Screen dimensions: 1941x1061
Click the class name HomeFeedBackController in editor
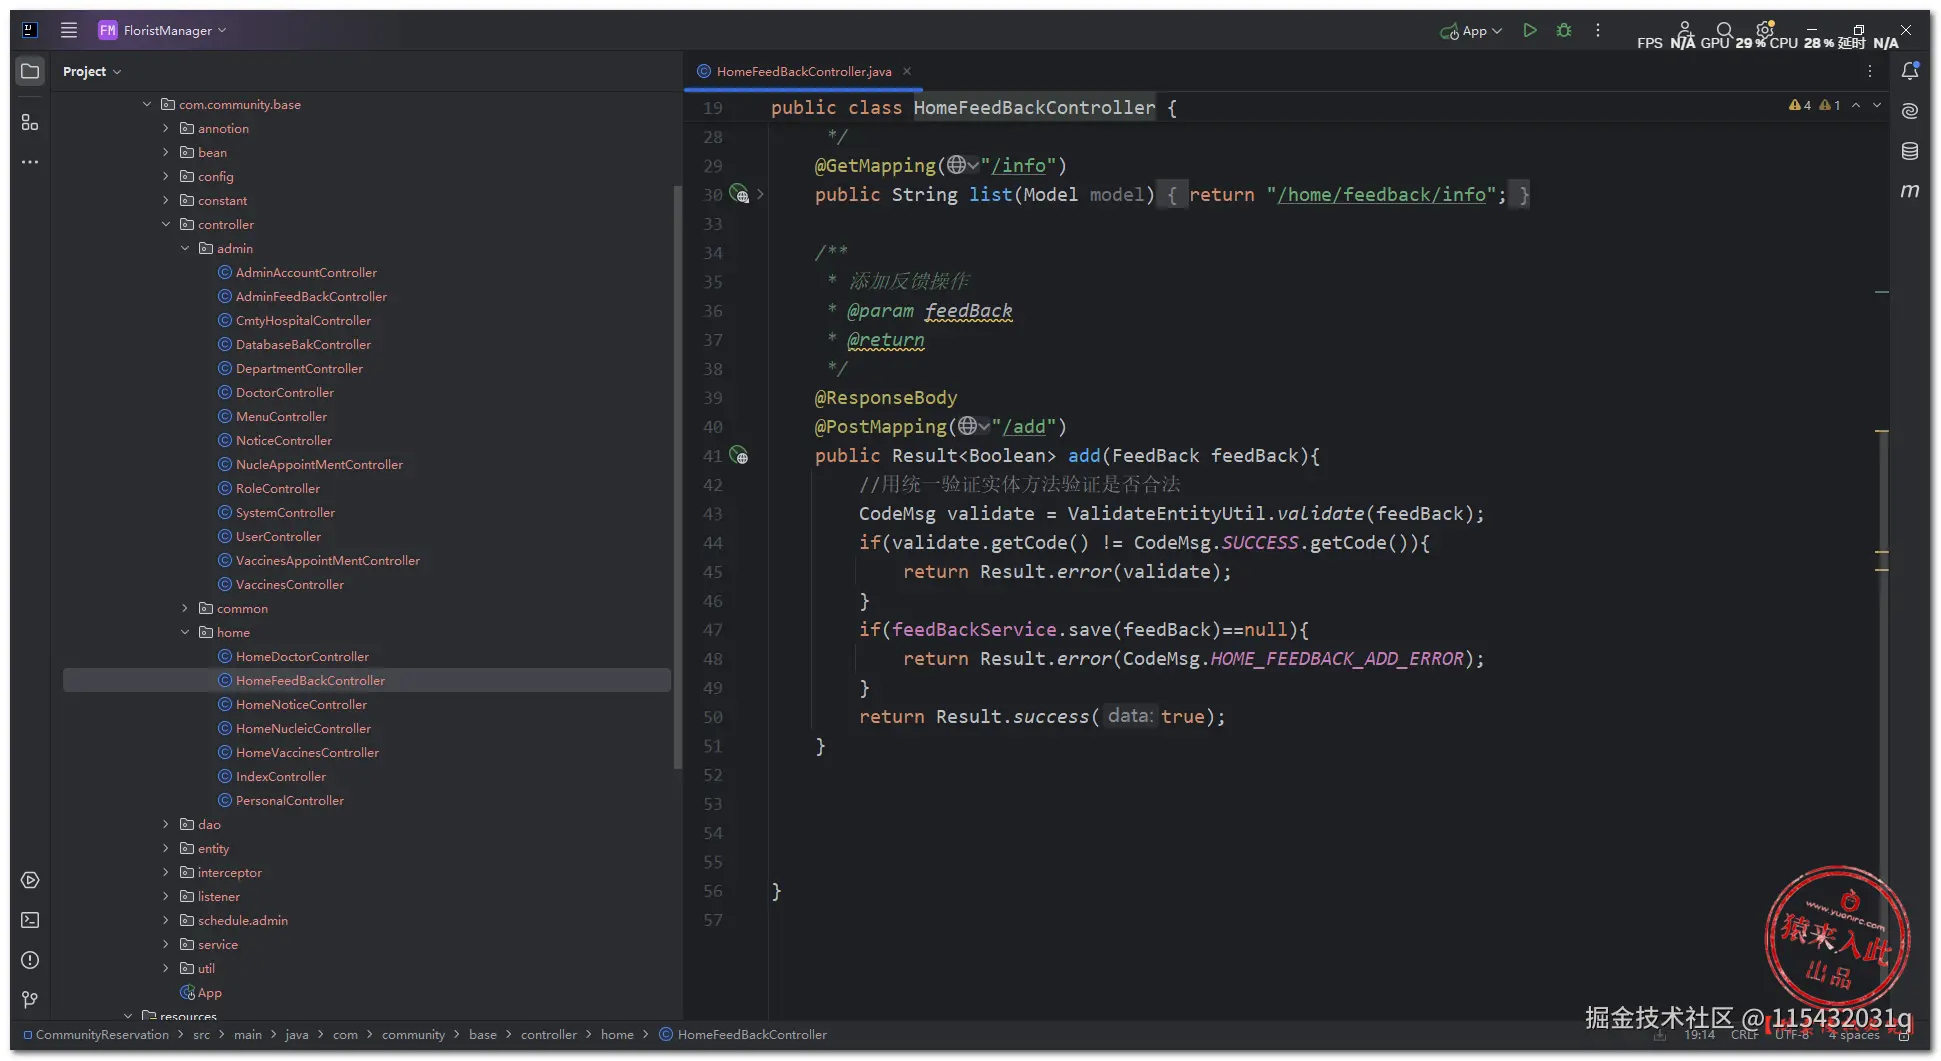1034,107
